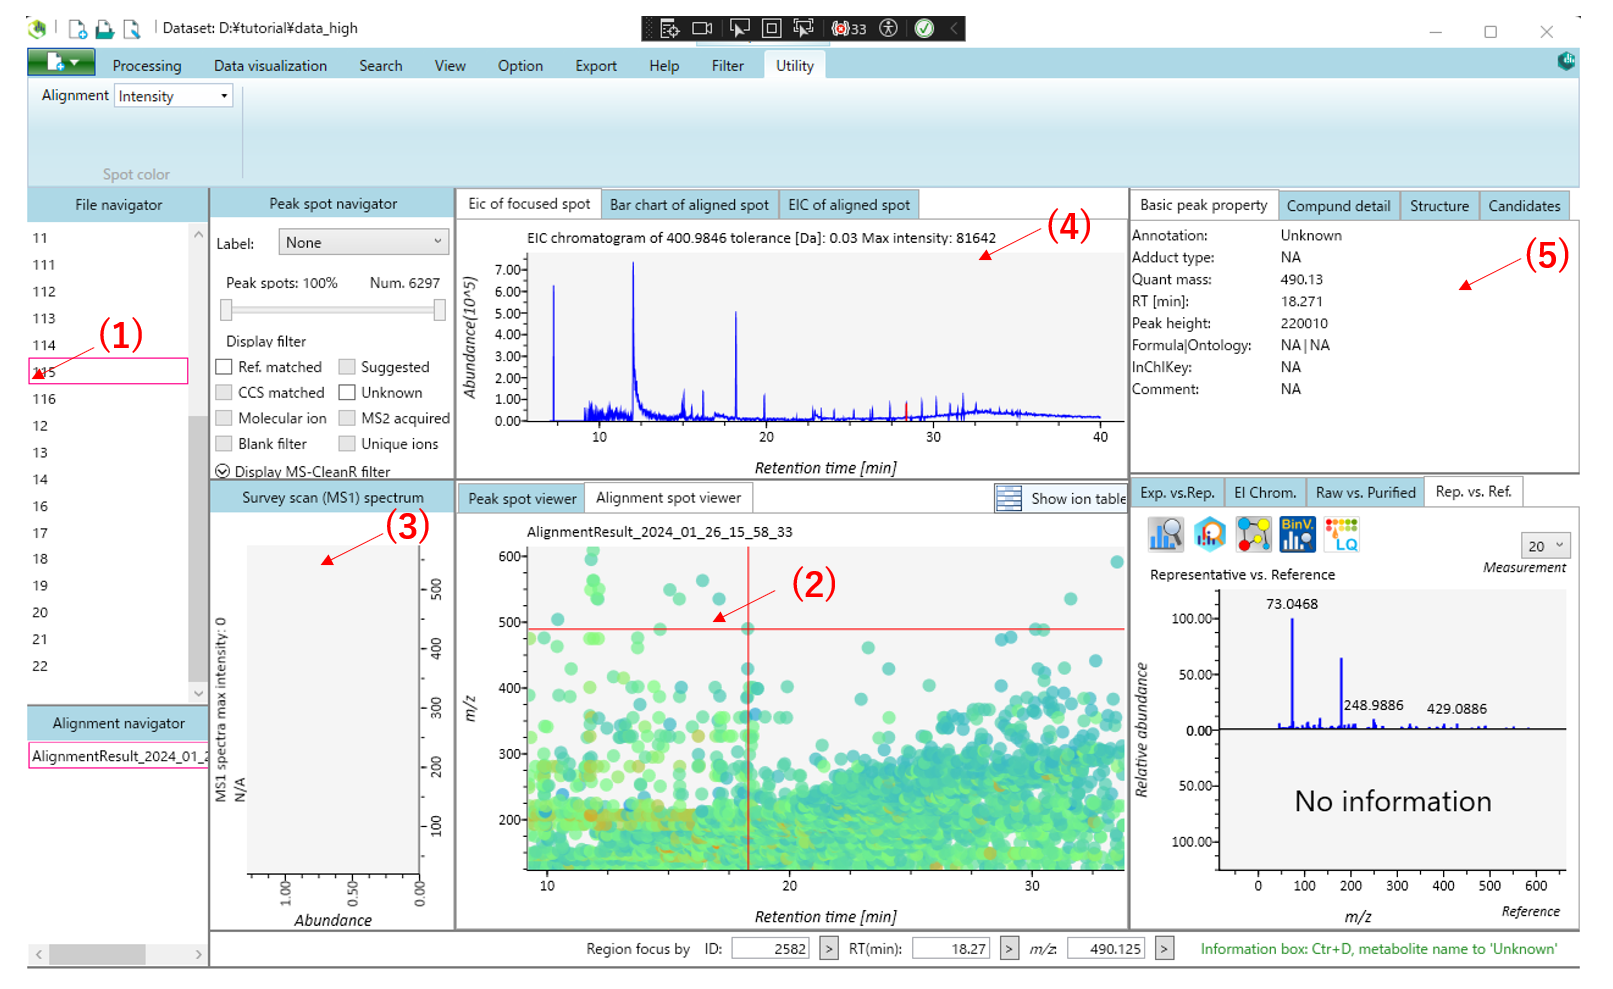
Task: Click the green checkmark icon in overlay
Action: coord(924,28)
